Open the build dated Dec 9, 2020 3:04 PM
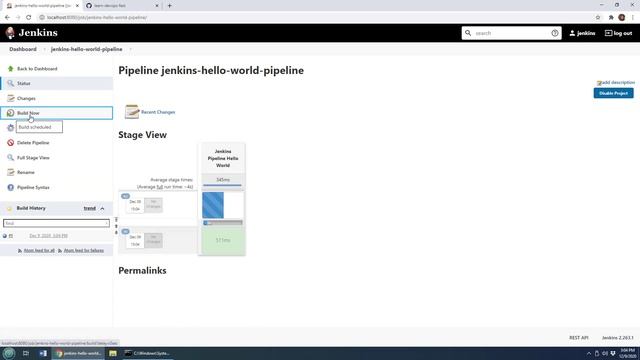This screenshot has width=640, height=360. [x=49, y=236]
